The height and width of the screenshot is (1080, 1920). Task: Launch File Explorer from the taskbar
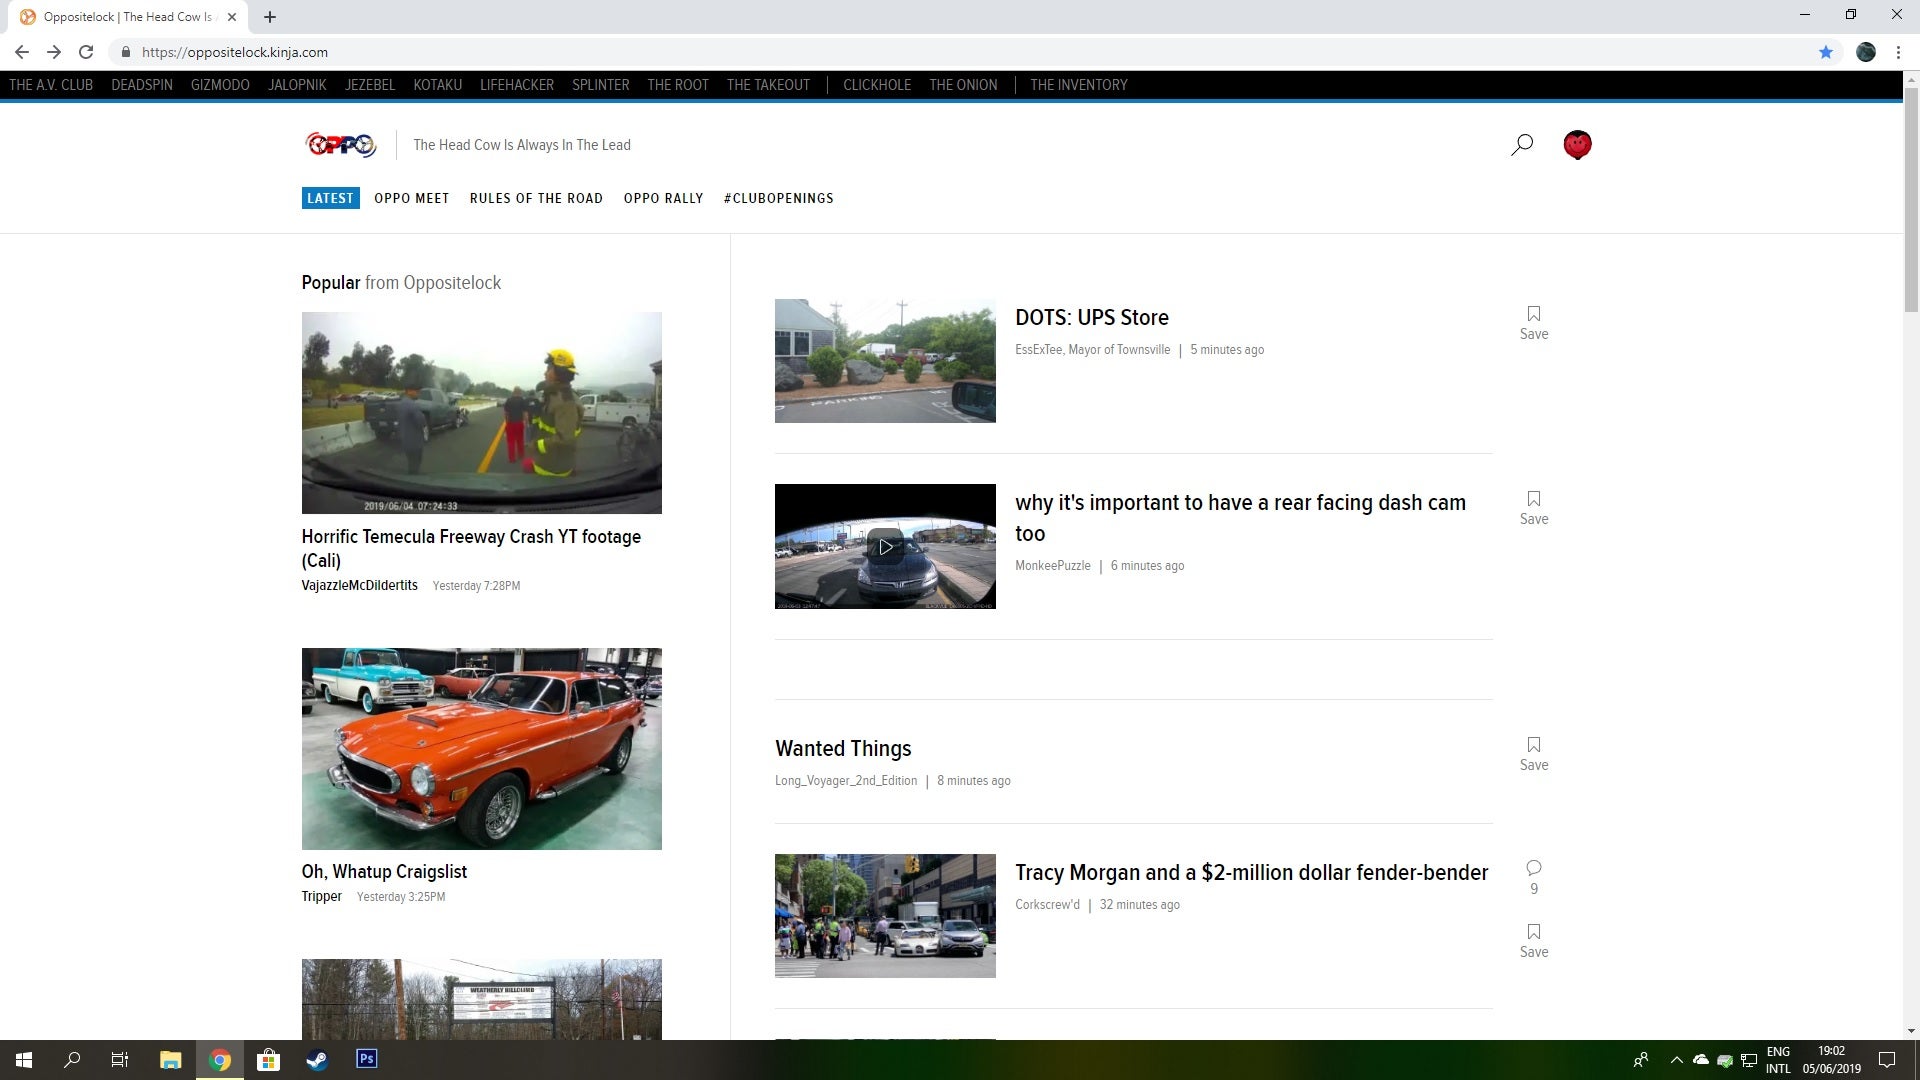(x=170, y=1060)
